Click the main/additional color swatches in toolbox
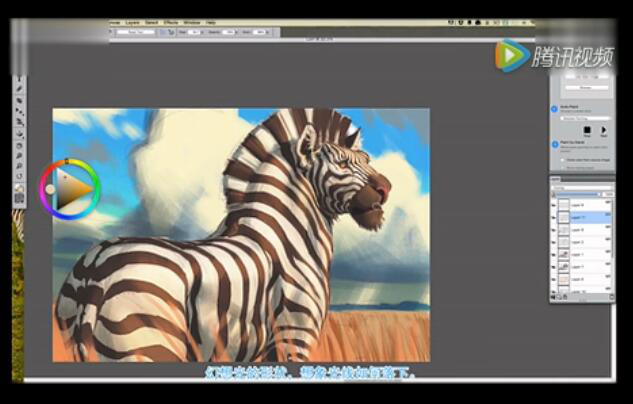The width and height of the screenshot is (633, 404). (19, 188)
